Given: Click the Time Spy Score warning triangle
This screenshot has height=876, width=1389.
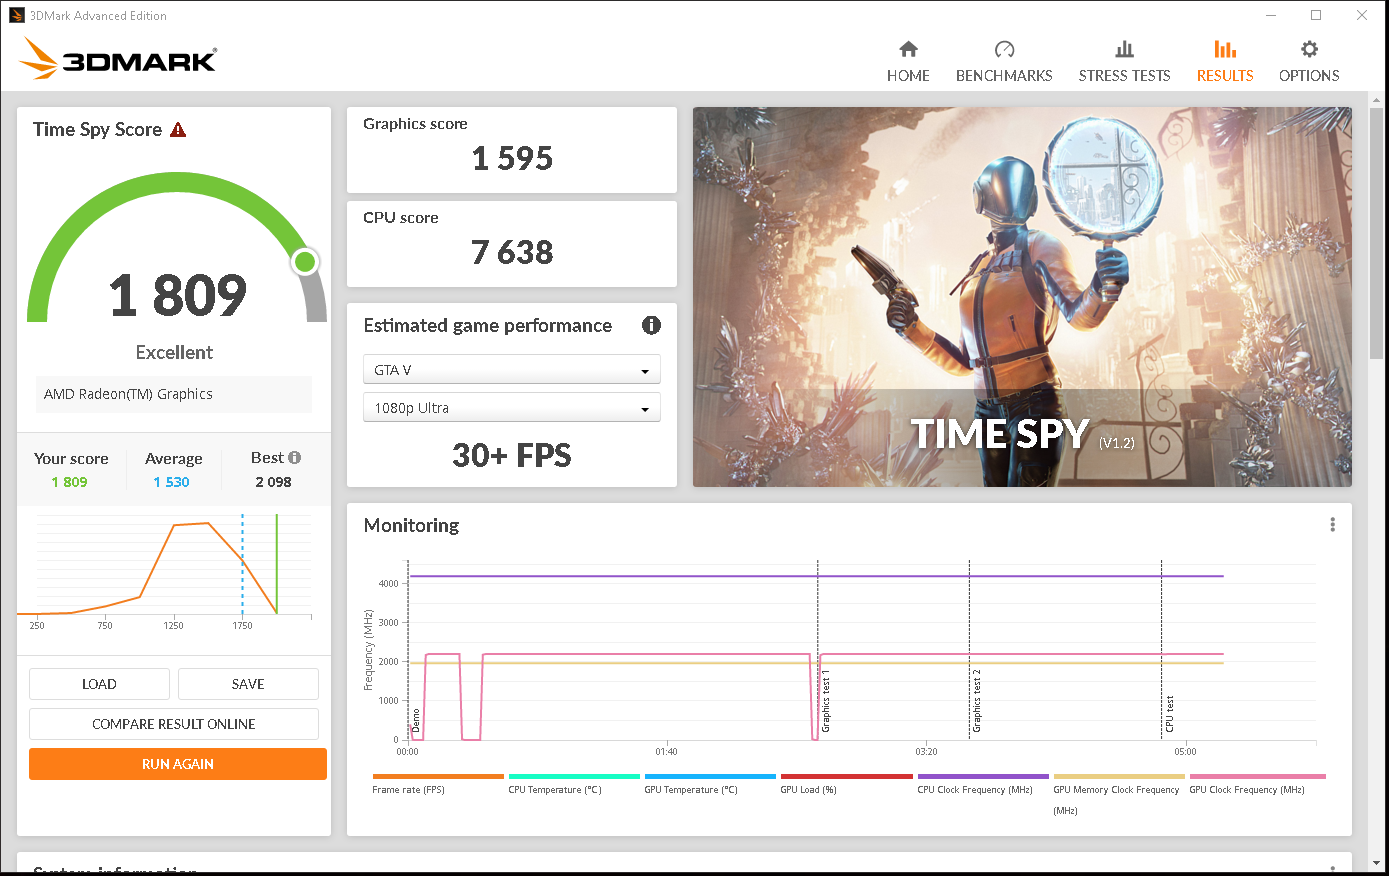Looking at the screenshot, I should click(178, 130).
